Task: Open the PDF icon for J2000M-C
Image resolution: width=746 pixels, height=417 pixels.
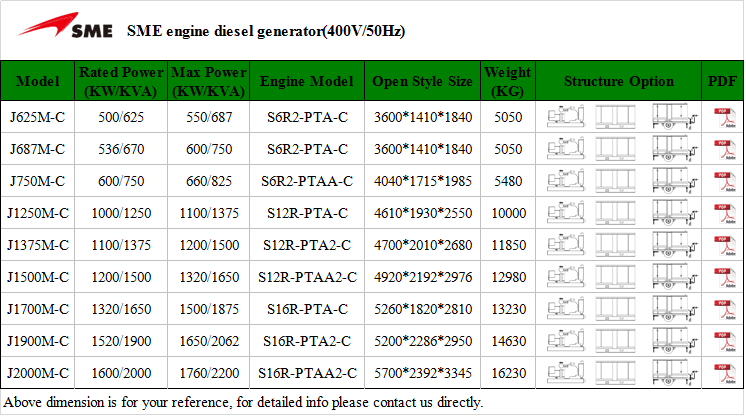Action: pos(725,373)
